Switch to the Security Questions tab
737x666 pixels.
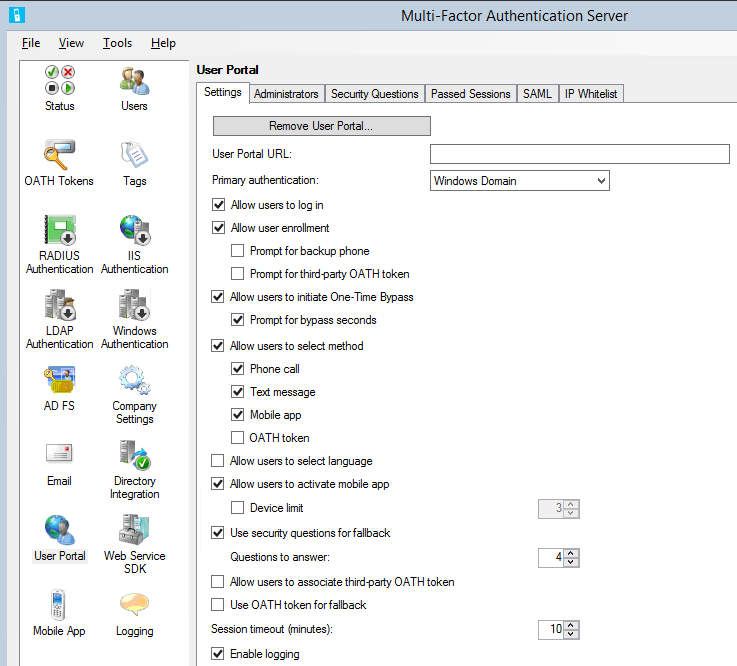click(374, 94)
